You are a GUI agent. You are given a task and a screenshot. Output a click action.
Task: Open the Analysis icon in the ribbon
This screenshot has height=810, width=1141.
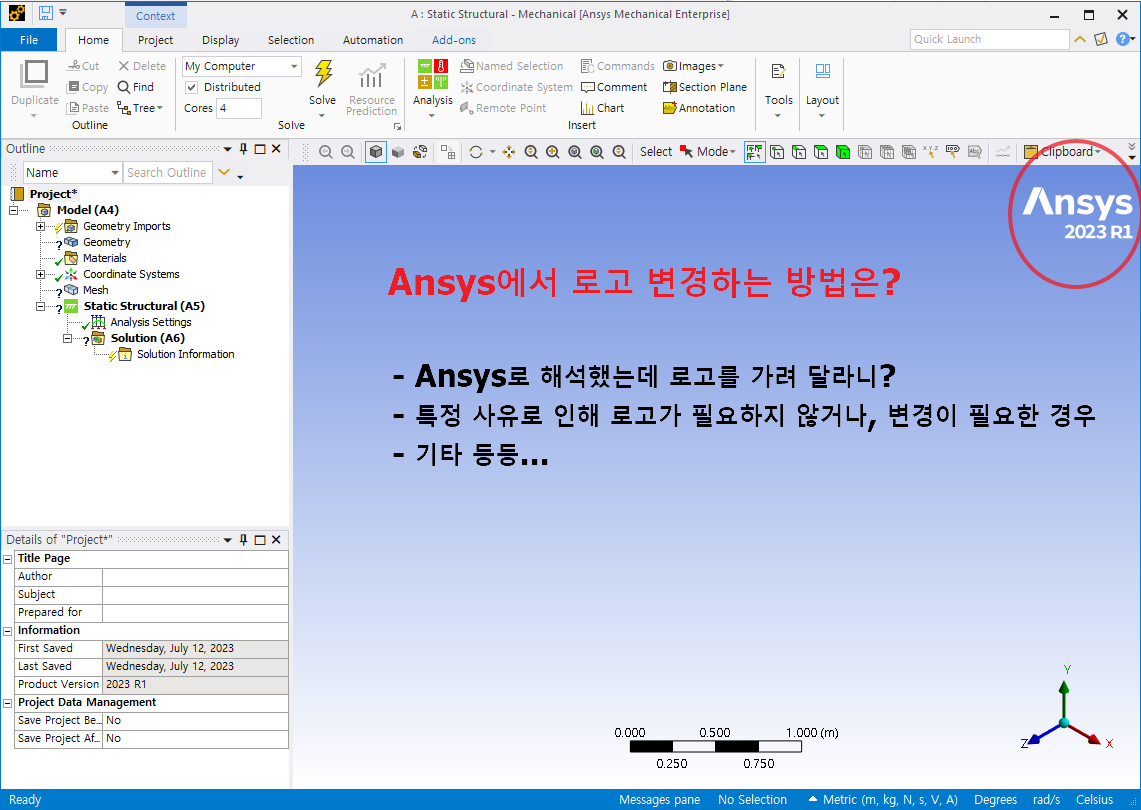coord(433,74)
